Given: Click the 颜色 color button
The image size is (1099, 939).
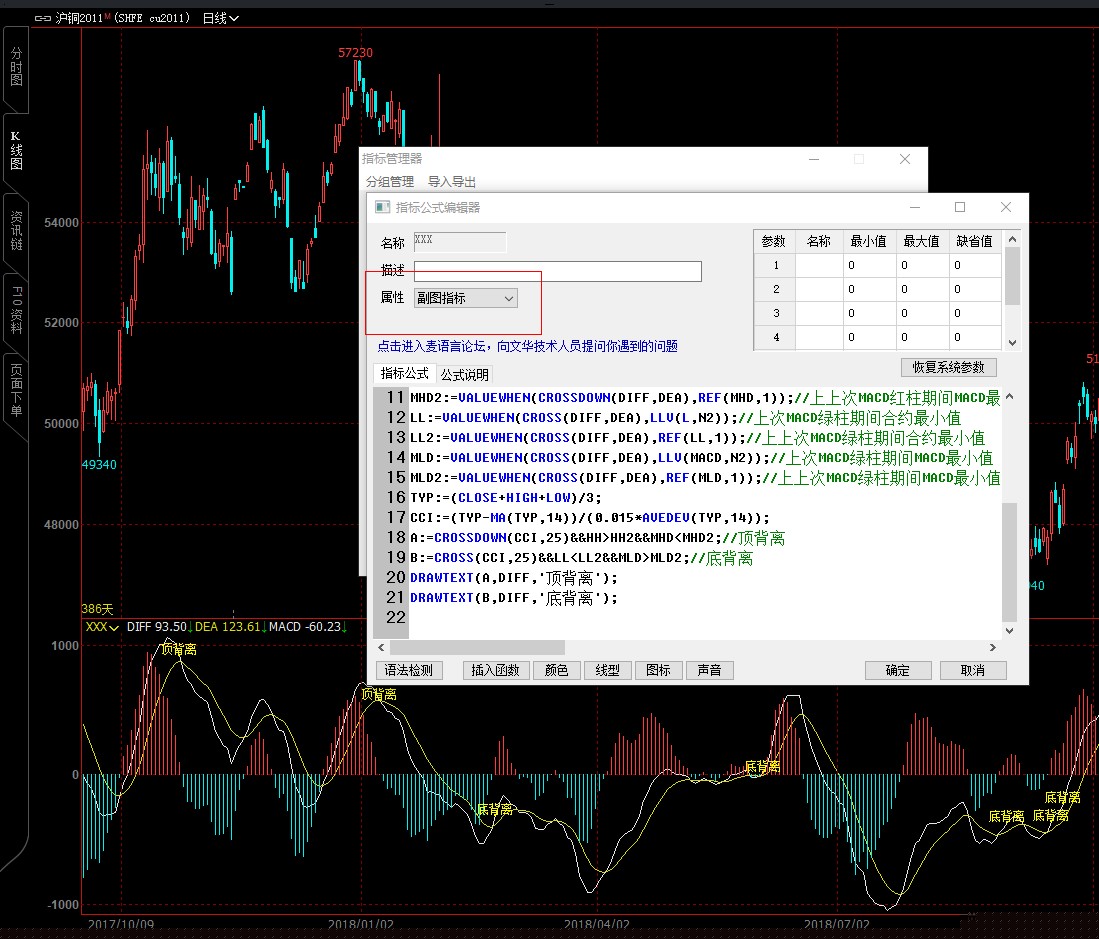Looking at the screenshot, I should pyautogui.click(x=555, y=670).
